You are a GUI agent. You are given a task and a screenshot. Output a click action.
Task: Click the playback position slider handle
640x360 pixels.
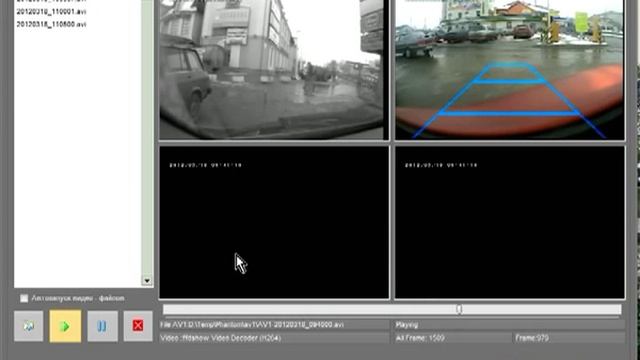pos(459,309)
